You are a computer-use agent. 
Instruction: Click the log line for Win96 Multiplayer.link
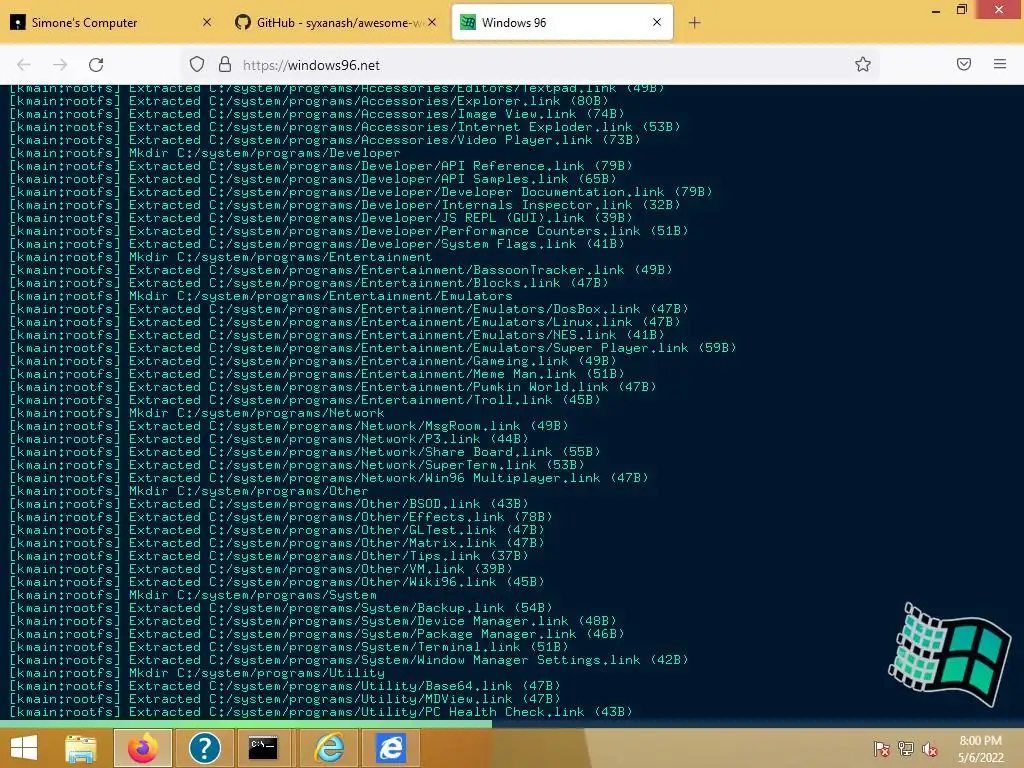point(328,478)
